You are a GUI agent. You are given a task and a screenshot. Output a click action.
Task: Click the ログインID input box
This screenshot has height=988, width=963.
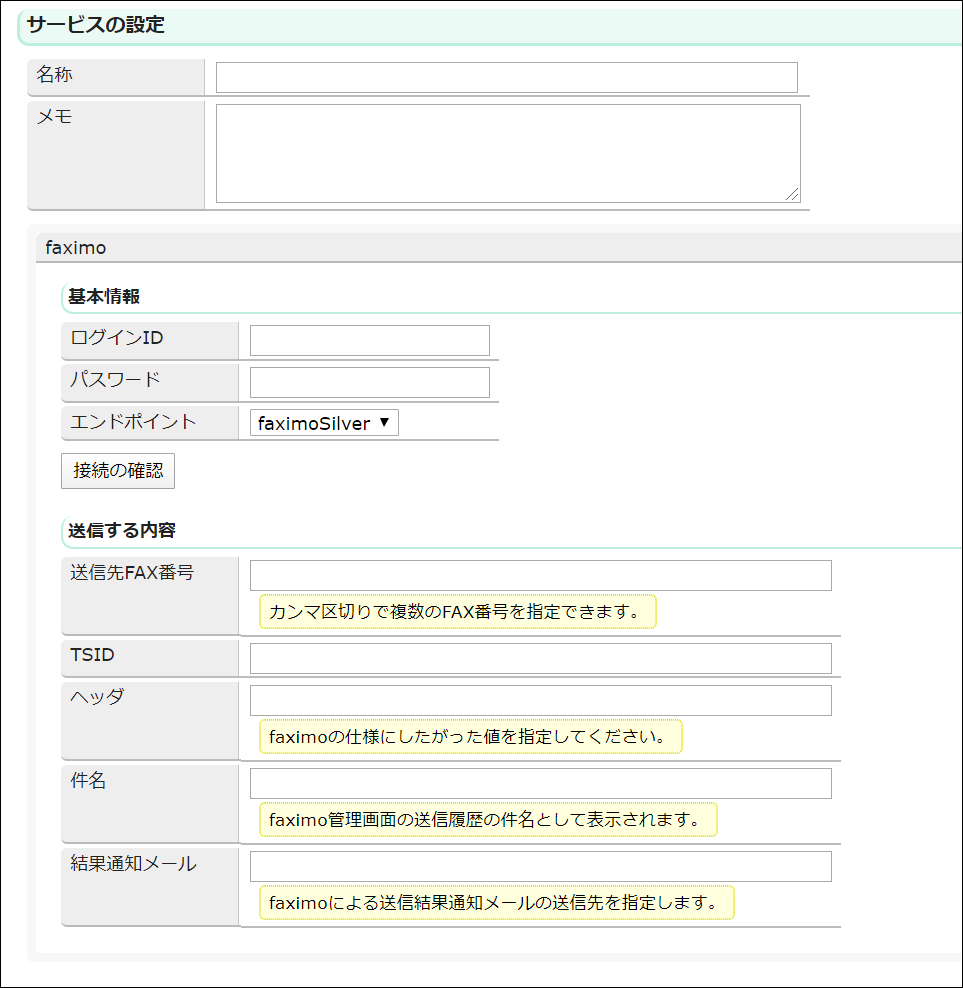tap(369, 340)
